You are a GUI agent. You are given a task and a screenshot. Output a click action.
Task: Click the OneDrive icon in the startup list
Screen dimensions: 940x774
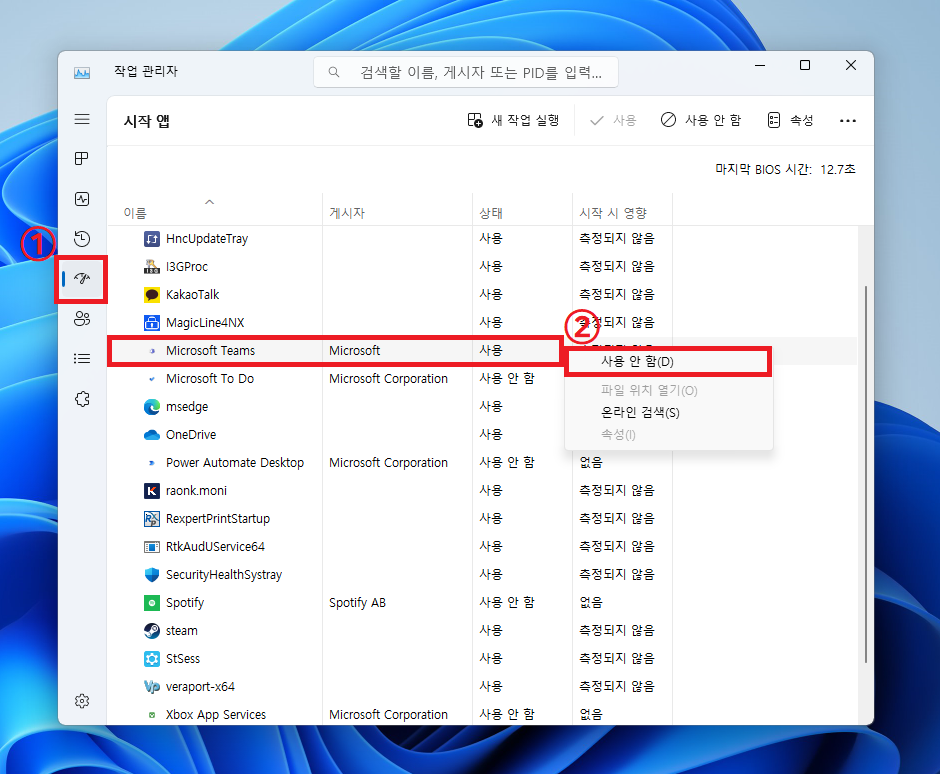coord(152,434)
